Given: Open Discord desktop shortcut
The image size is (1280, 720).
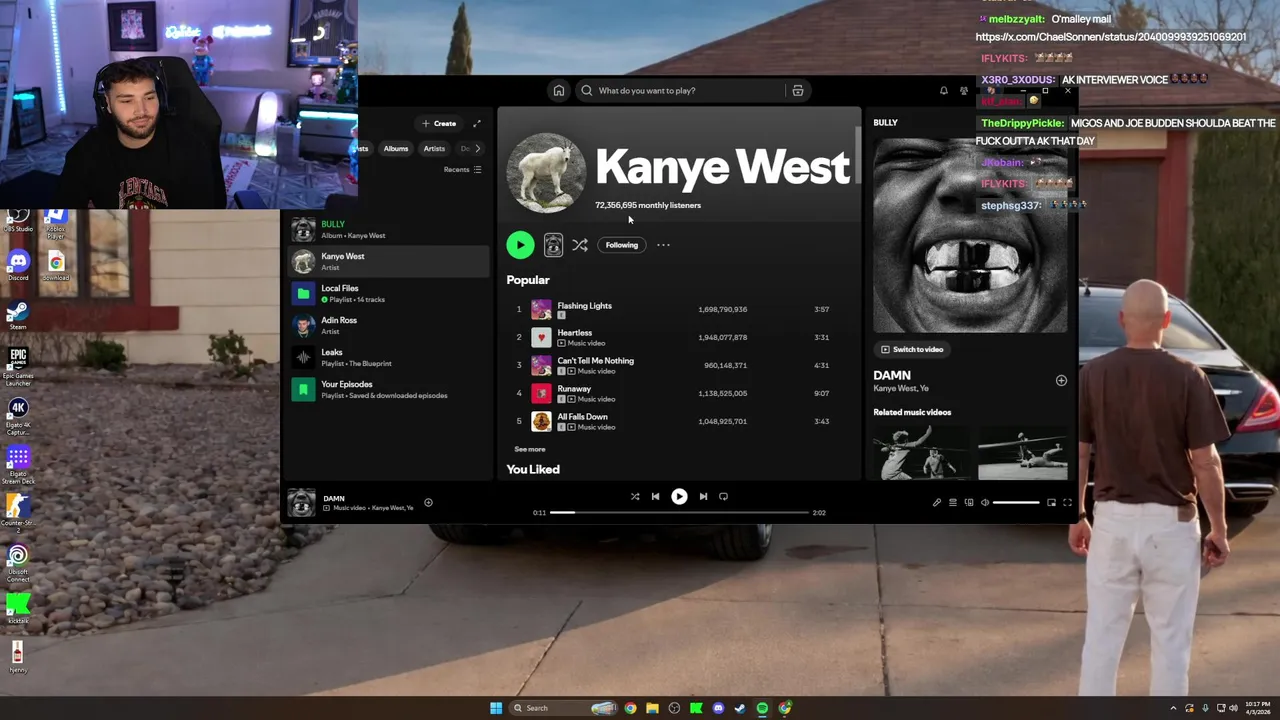Looking at the screenshot, I should [18, 265].
